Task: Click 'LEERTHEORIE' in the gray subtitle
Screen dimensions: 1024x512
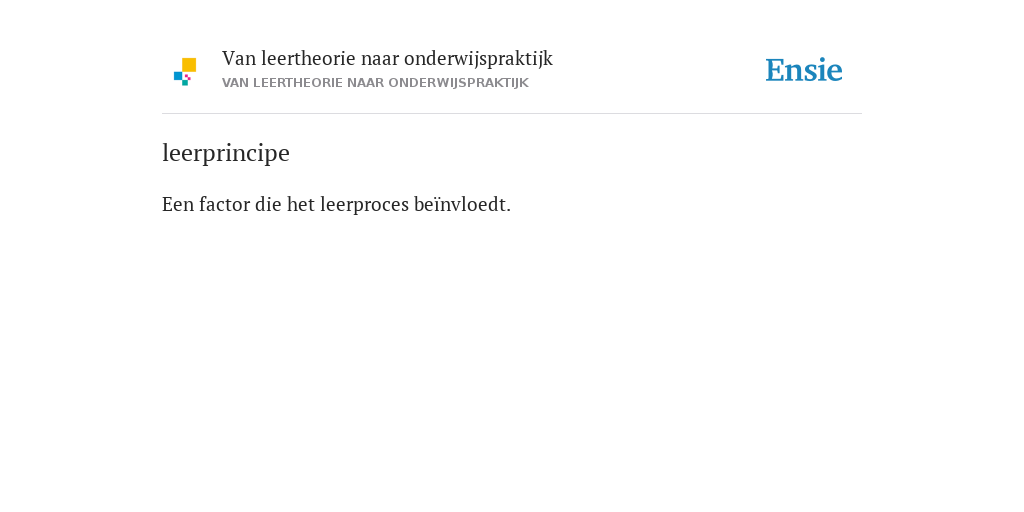Action: [298, 83]
